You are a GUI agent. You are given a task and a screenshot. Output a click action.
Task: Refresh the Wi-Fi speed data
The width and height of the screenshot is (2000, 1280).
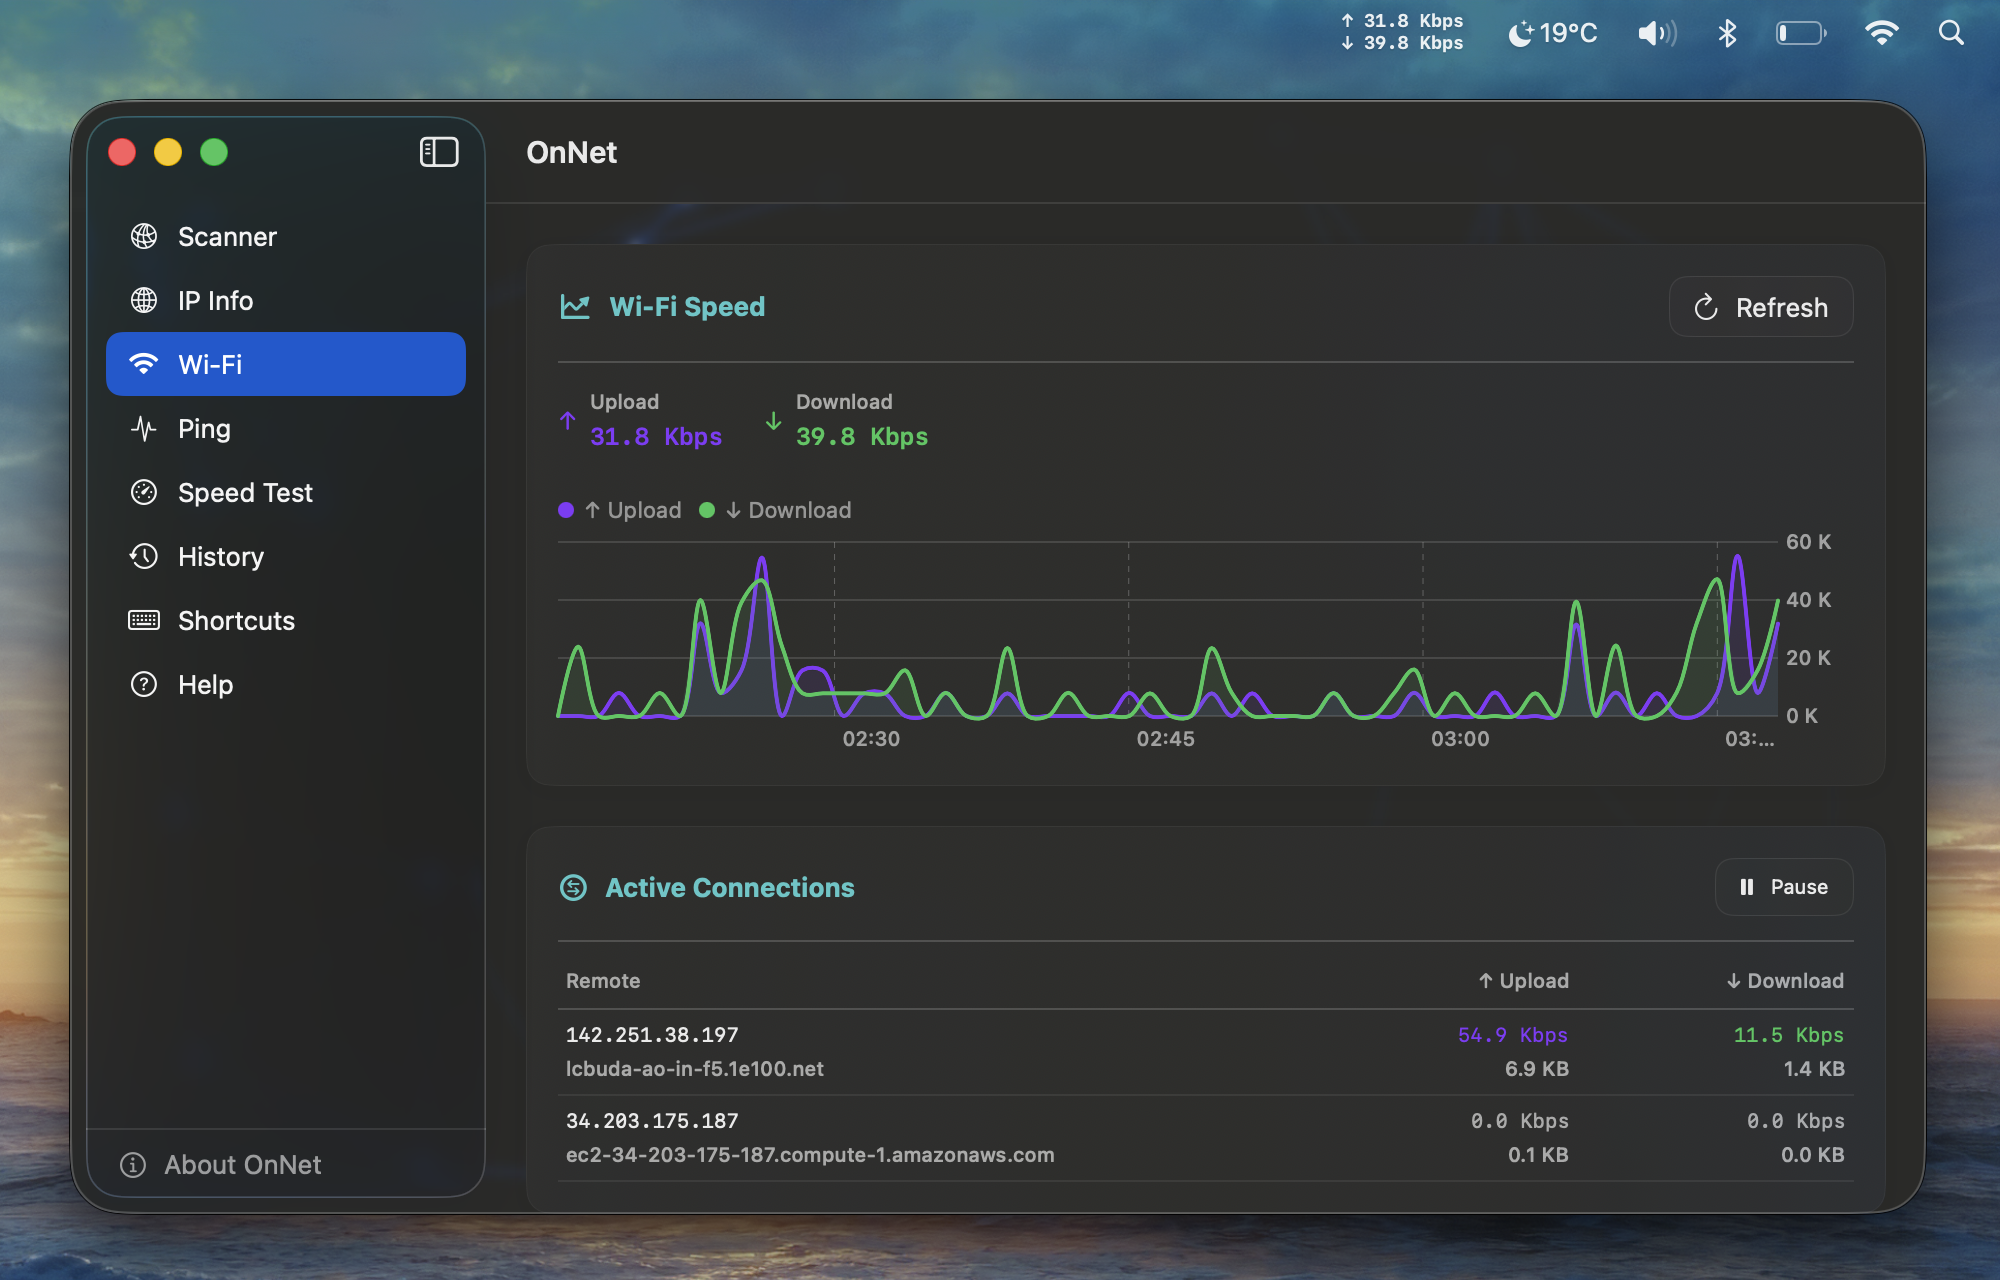[x=1761, y=307]
